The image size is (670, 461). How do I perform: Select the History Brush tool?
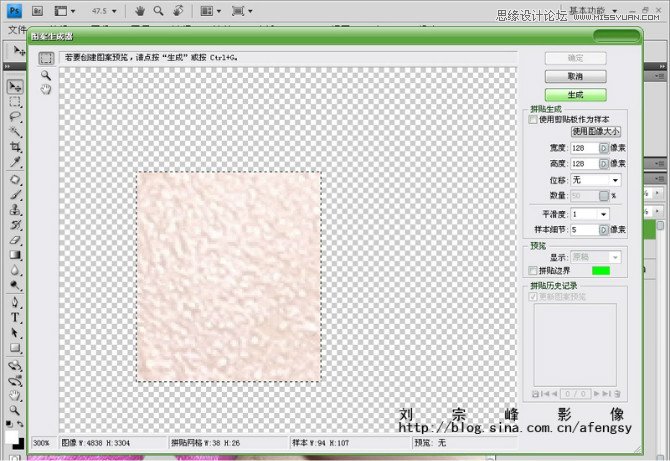click(15, 225)
